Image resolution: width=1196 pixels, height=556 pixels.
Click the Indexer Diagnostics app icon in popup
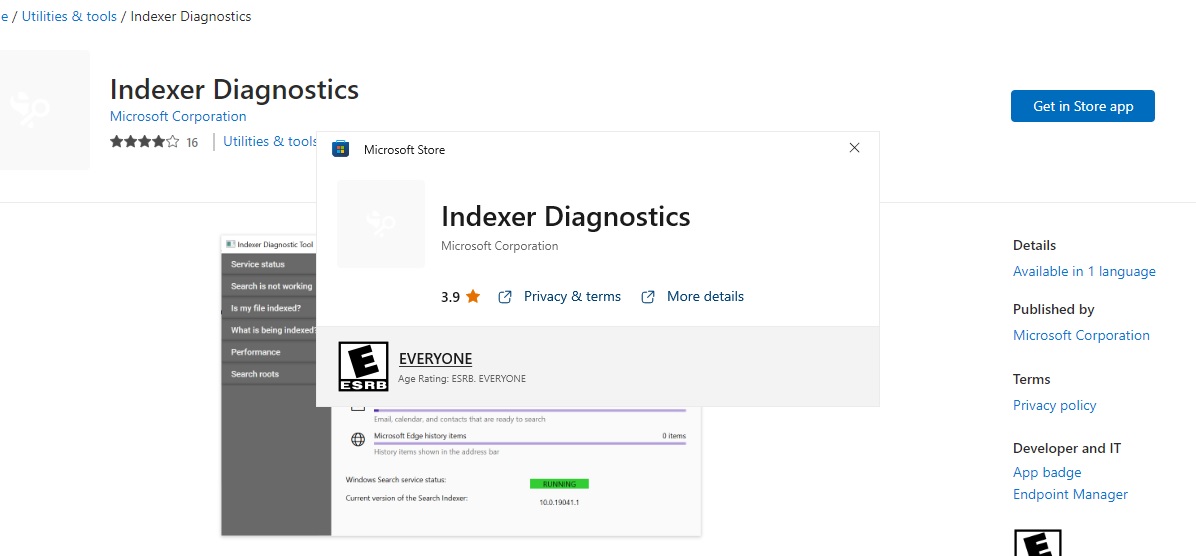381,223
